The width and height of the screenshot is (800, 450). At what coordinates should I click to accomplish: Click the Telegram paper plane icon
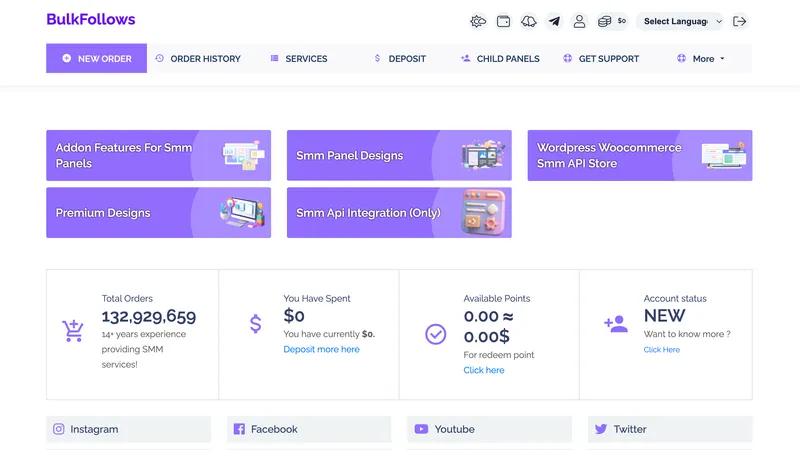554,21
